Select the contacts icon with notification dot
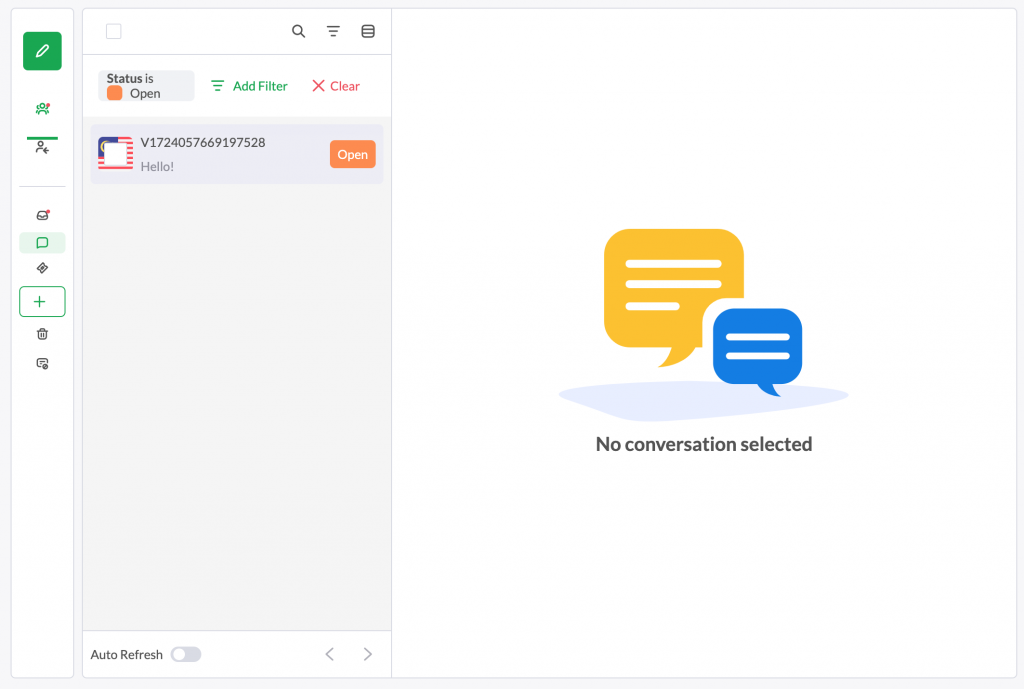The height and width of the screenshot is (689, 1024). (41, 108)
